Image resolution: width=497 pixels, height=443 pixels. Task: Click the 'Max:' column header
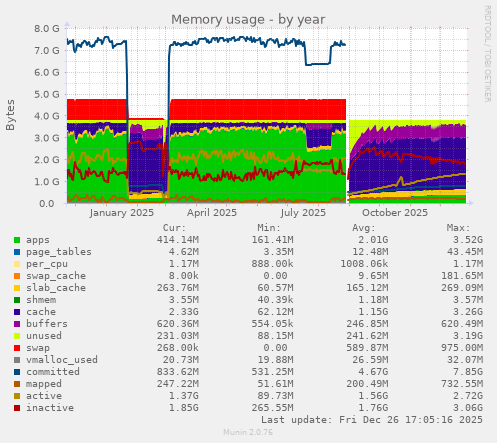(458, 228)
